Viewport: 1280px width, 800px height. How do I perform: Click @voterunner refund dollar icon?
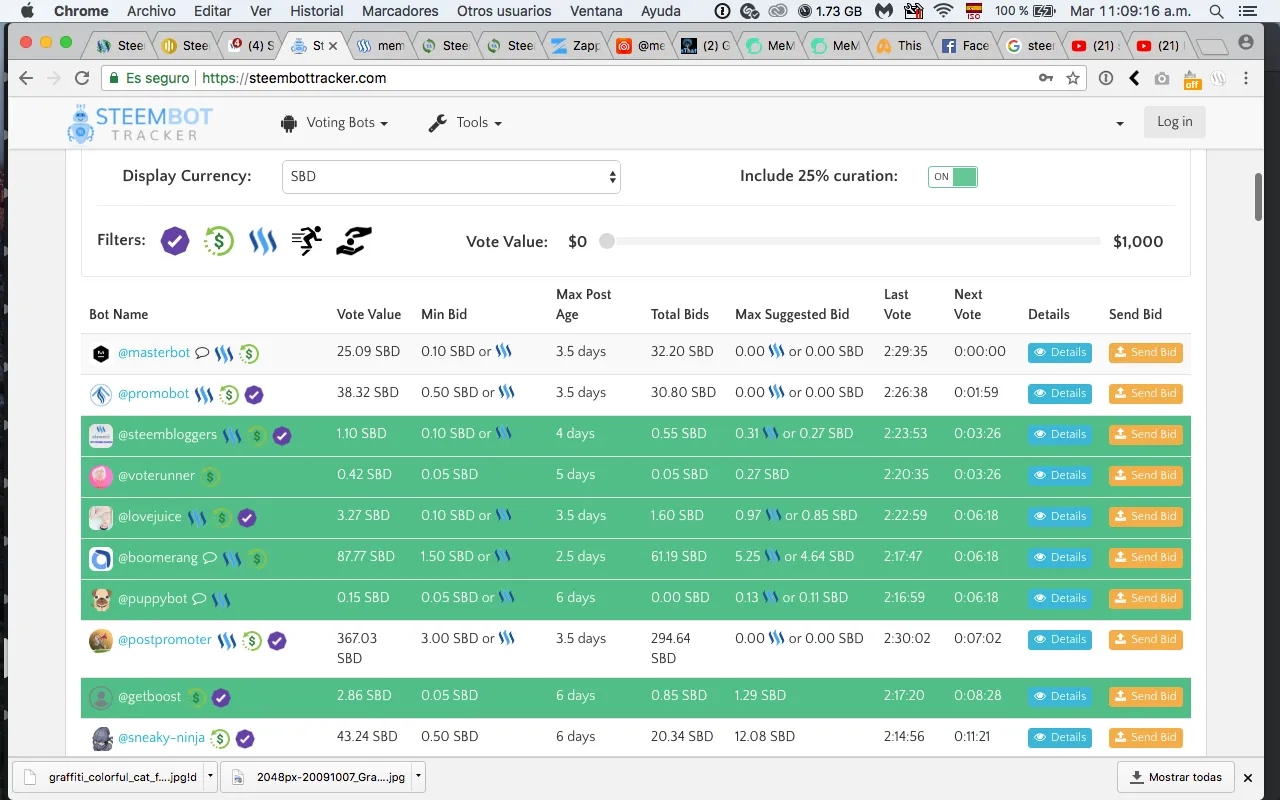[x=210, y=477]
